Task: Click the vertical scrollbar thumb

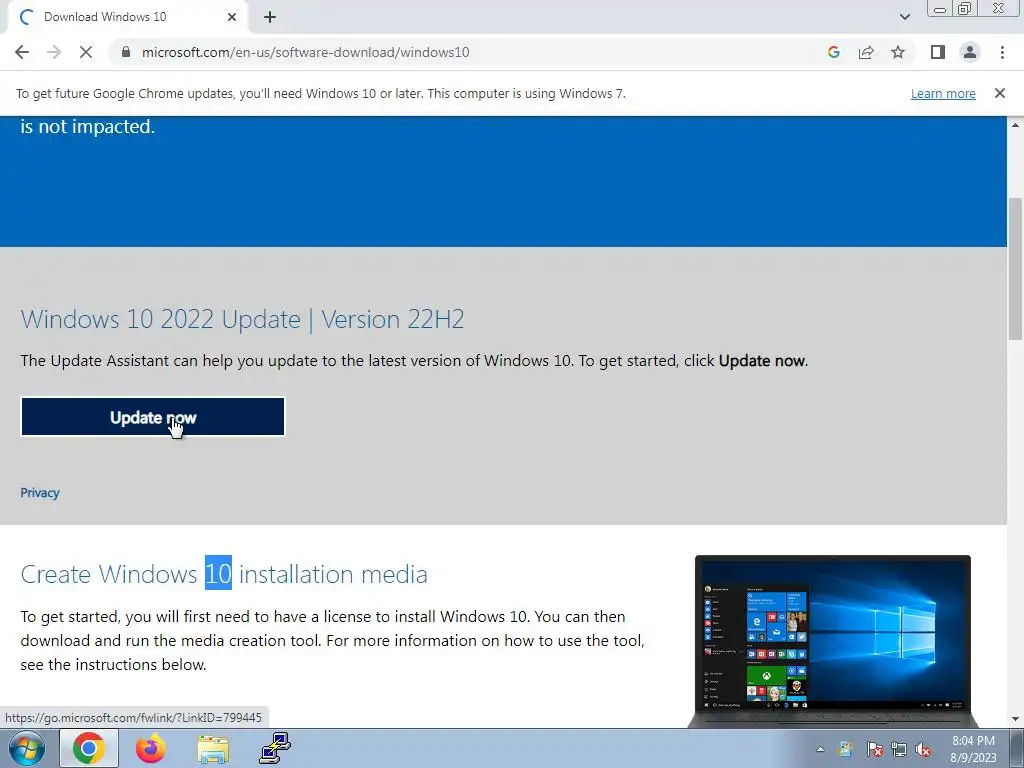Action: tap(1016, 268)
